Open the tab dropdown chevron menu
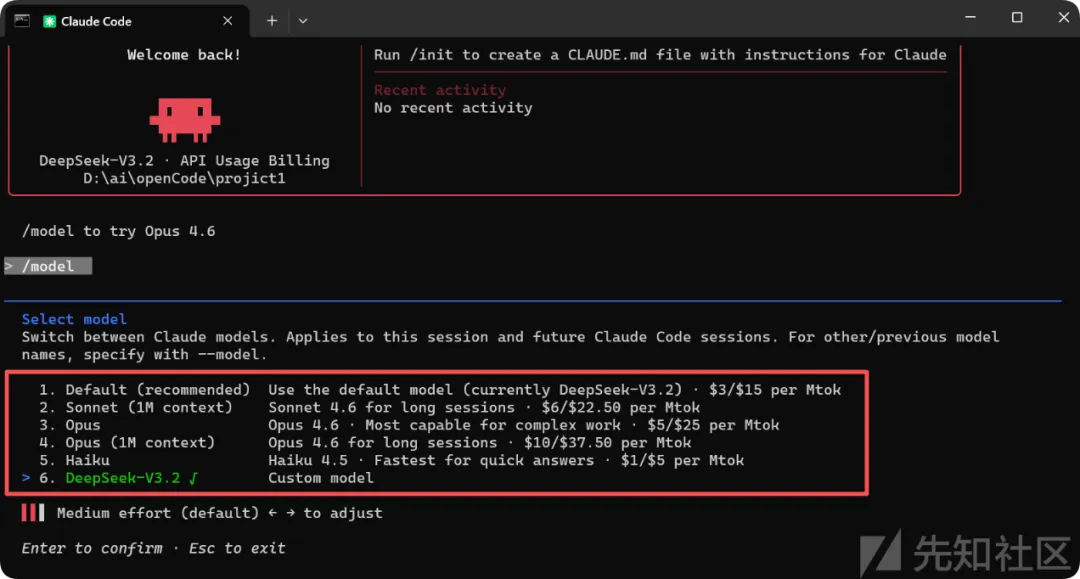 click(303, 21)
